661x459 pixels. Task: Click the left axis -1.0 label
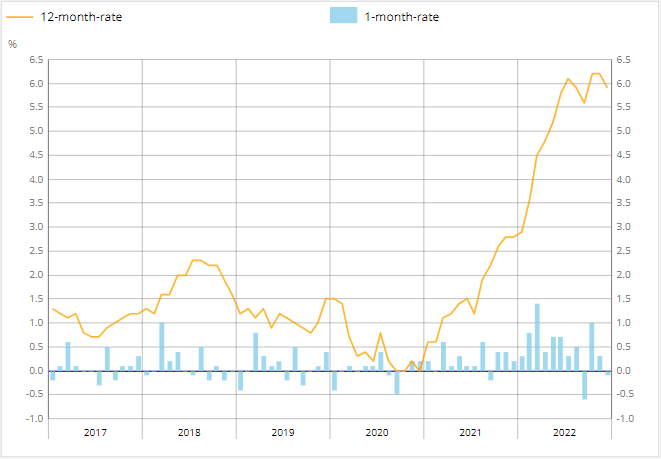point(33,418)
